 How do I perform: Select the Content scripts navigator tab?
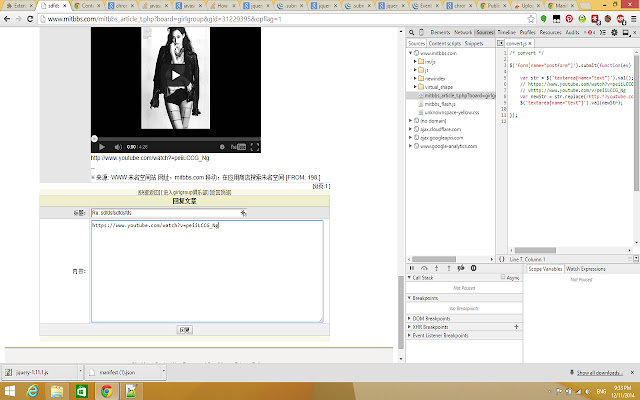point(444,43)
